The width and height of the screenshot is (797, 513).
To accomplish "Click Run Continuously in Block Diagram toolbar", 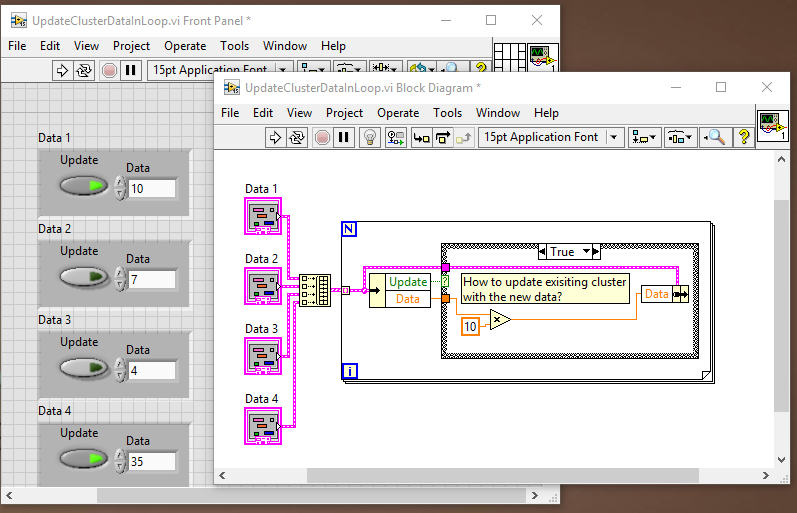I will 297,137.
